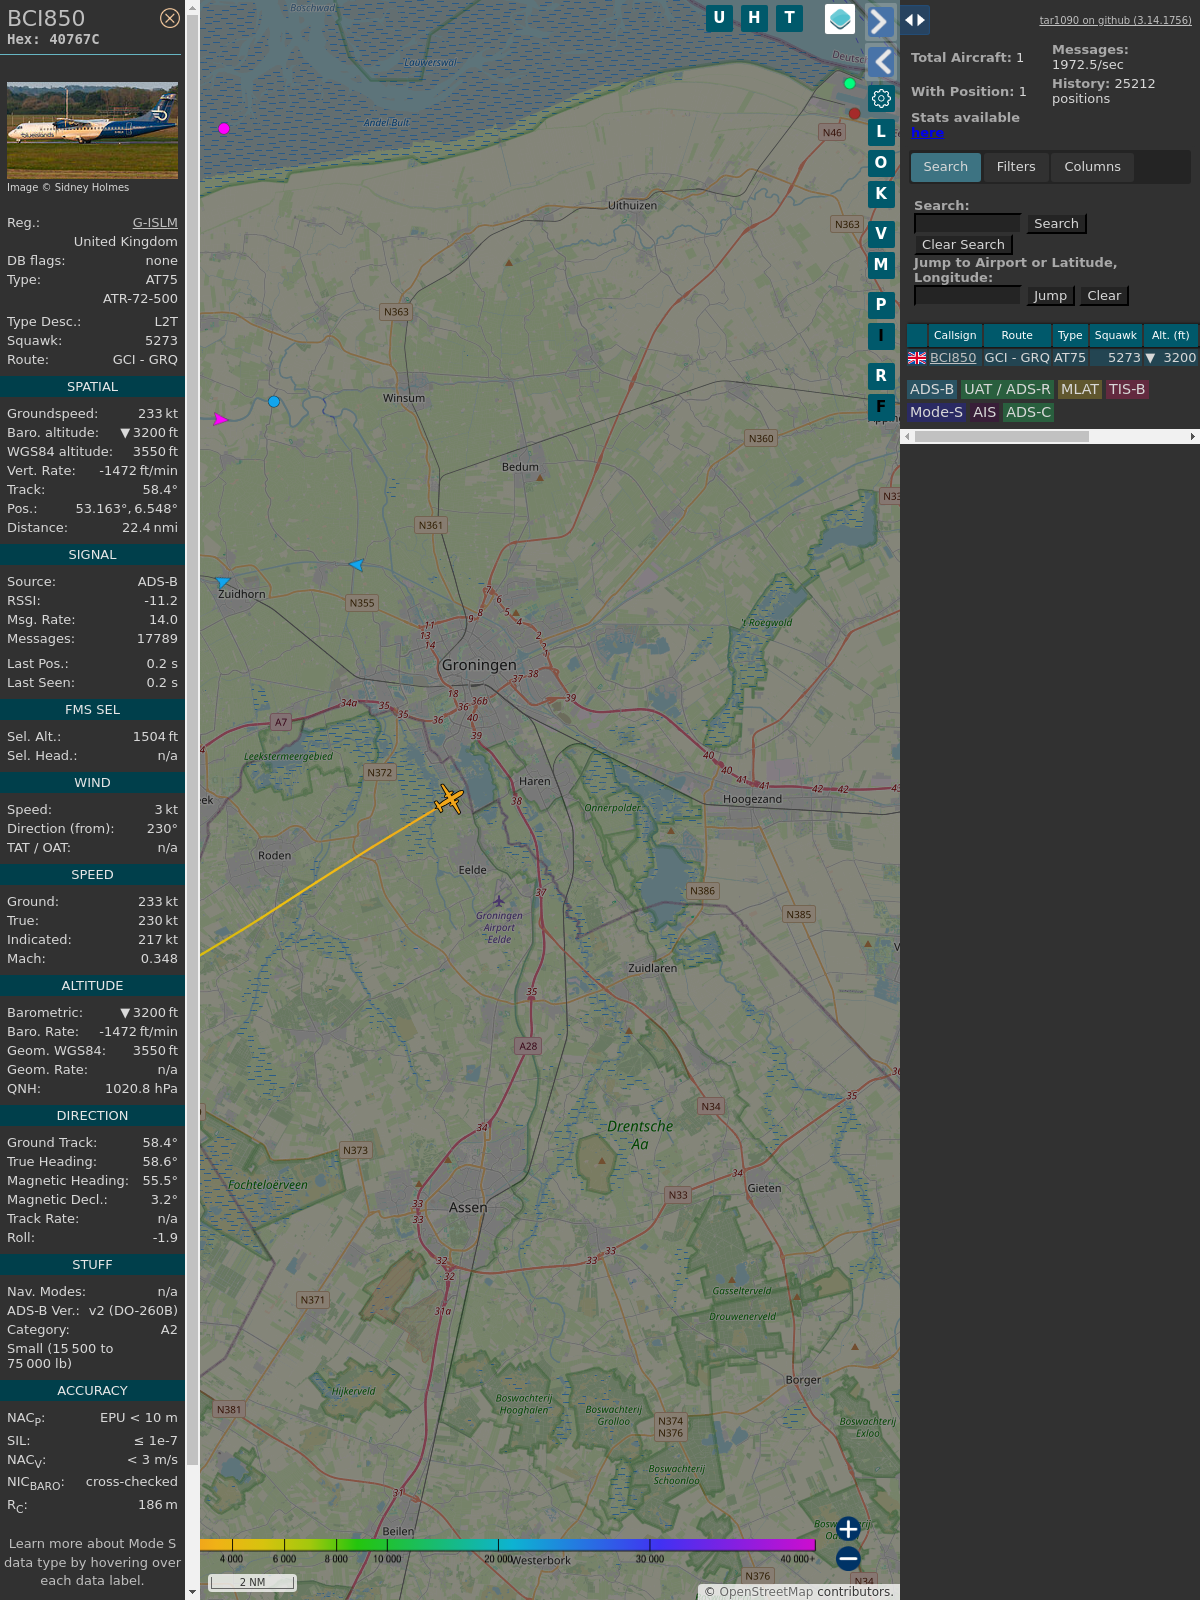Click into the Search text field
The image size is (1200, 1600).
(967, 224)
